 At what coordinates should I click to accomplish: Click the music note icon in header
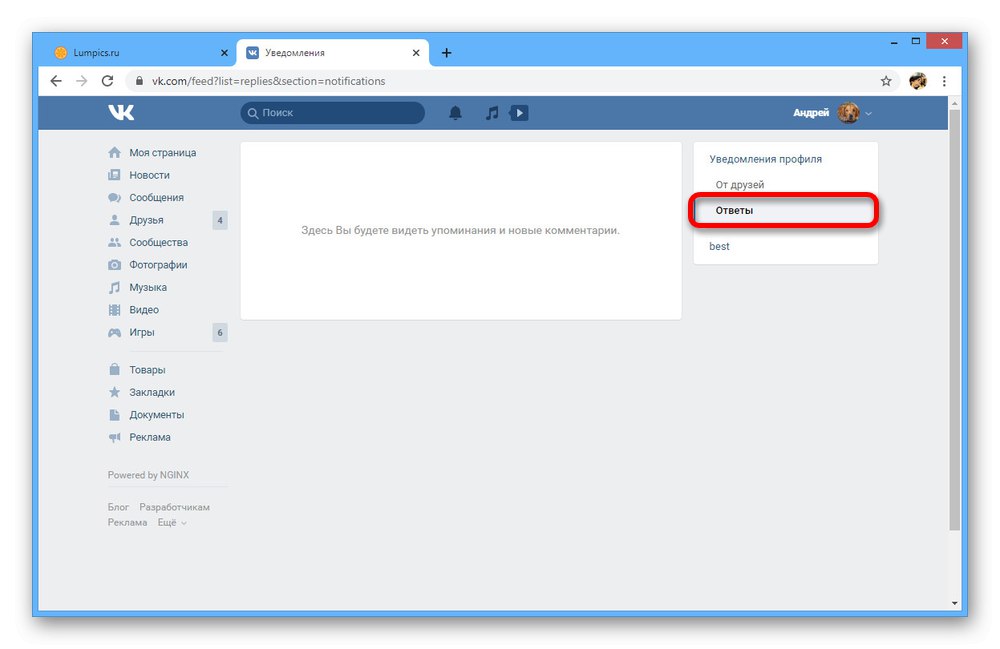492,113
